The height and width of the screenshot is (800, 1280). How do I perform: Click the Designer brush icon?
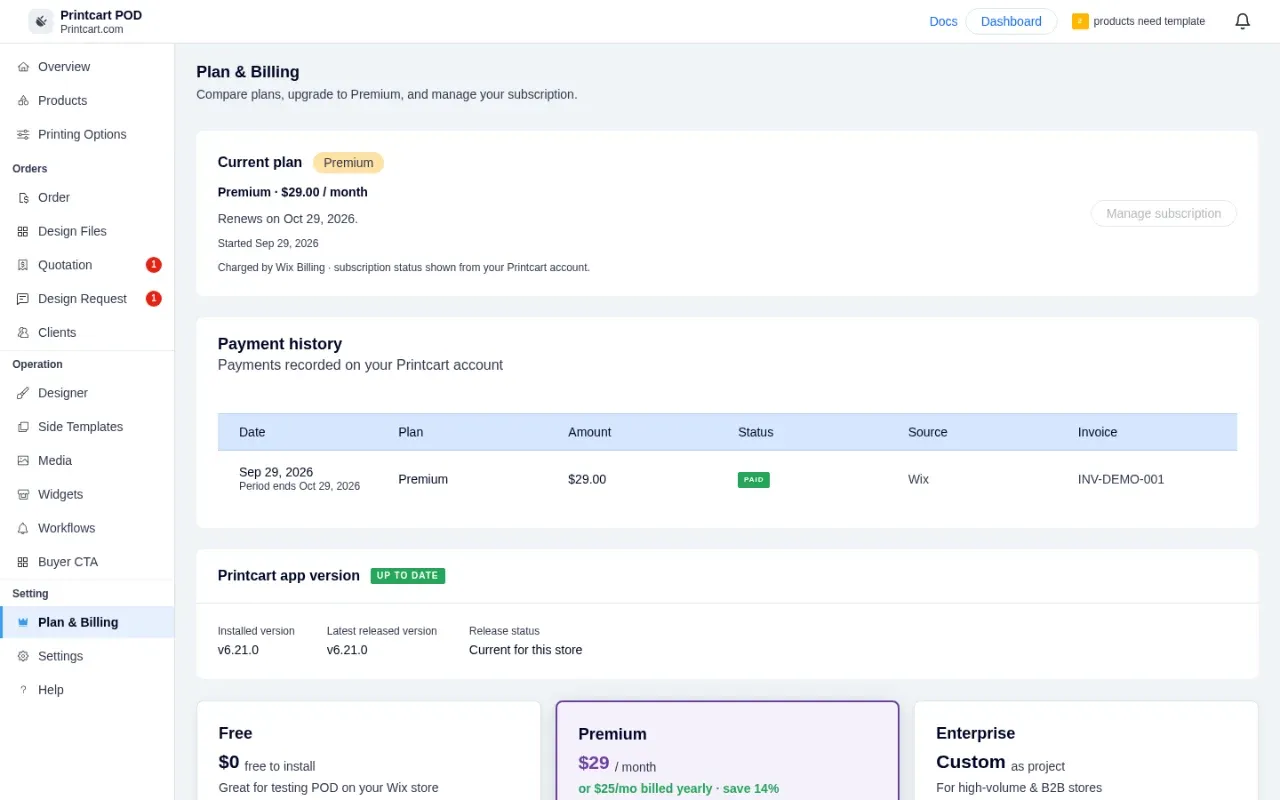[23, 393]
